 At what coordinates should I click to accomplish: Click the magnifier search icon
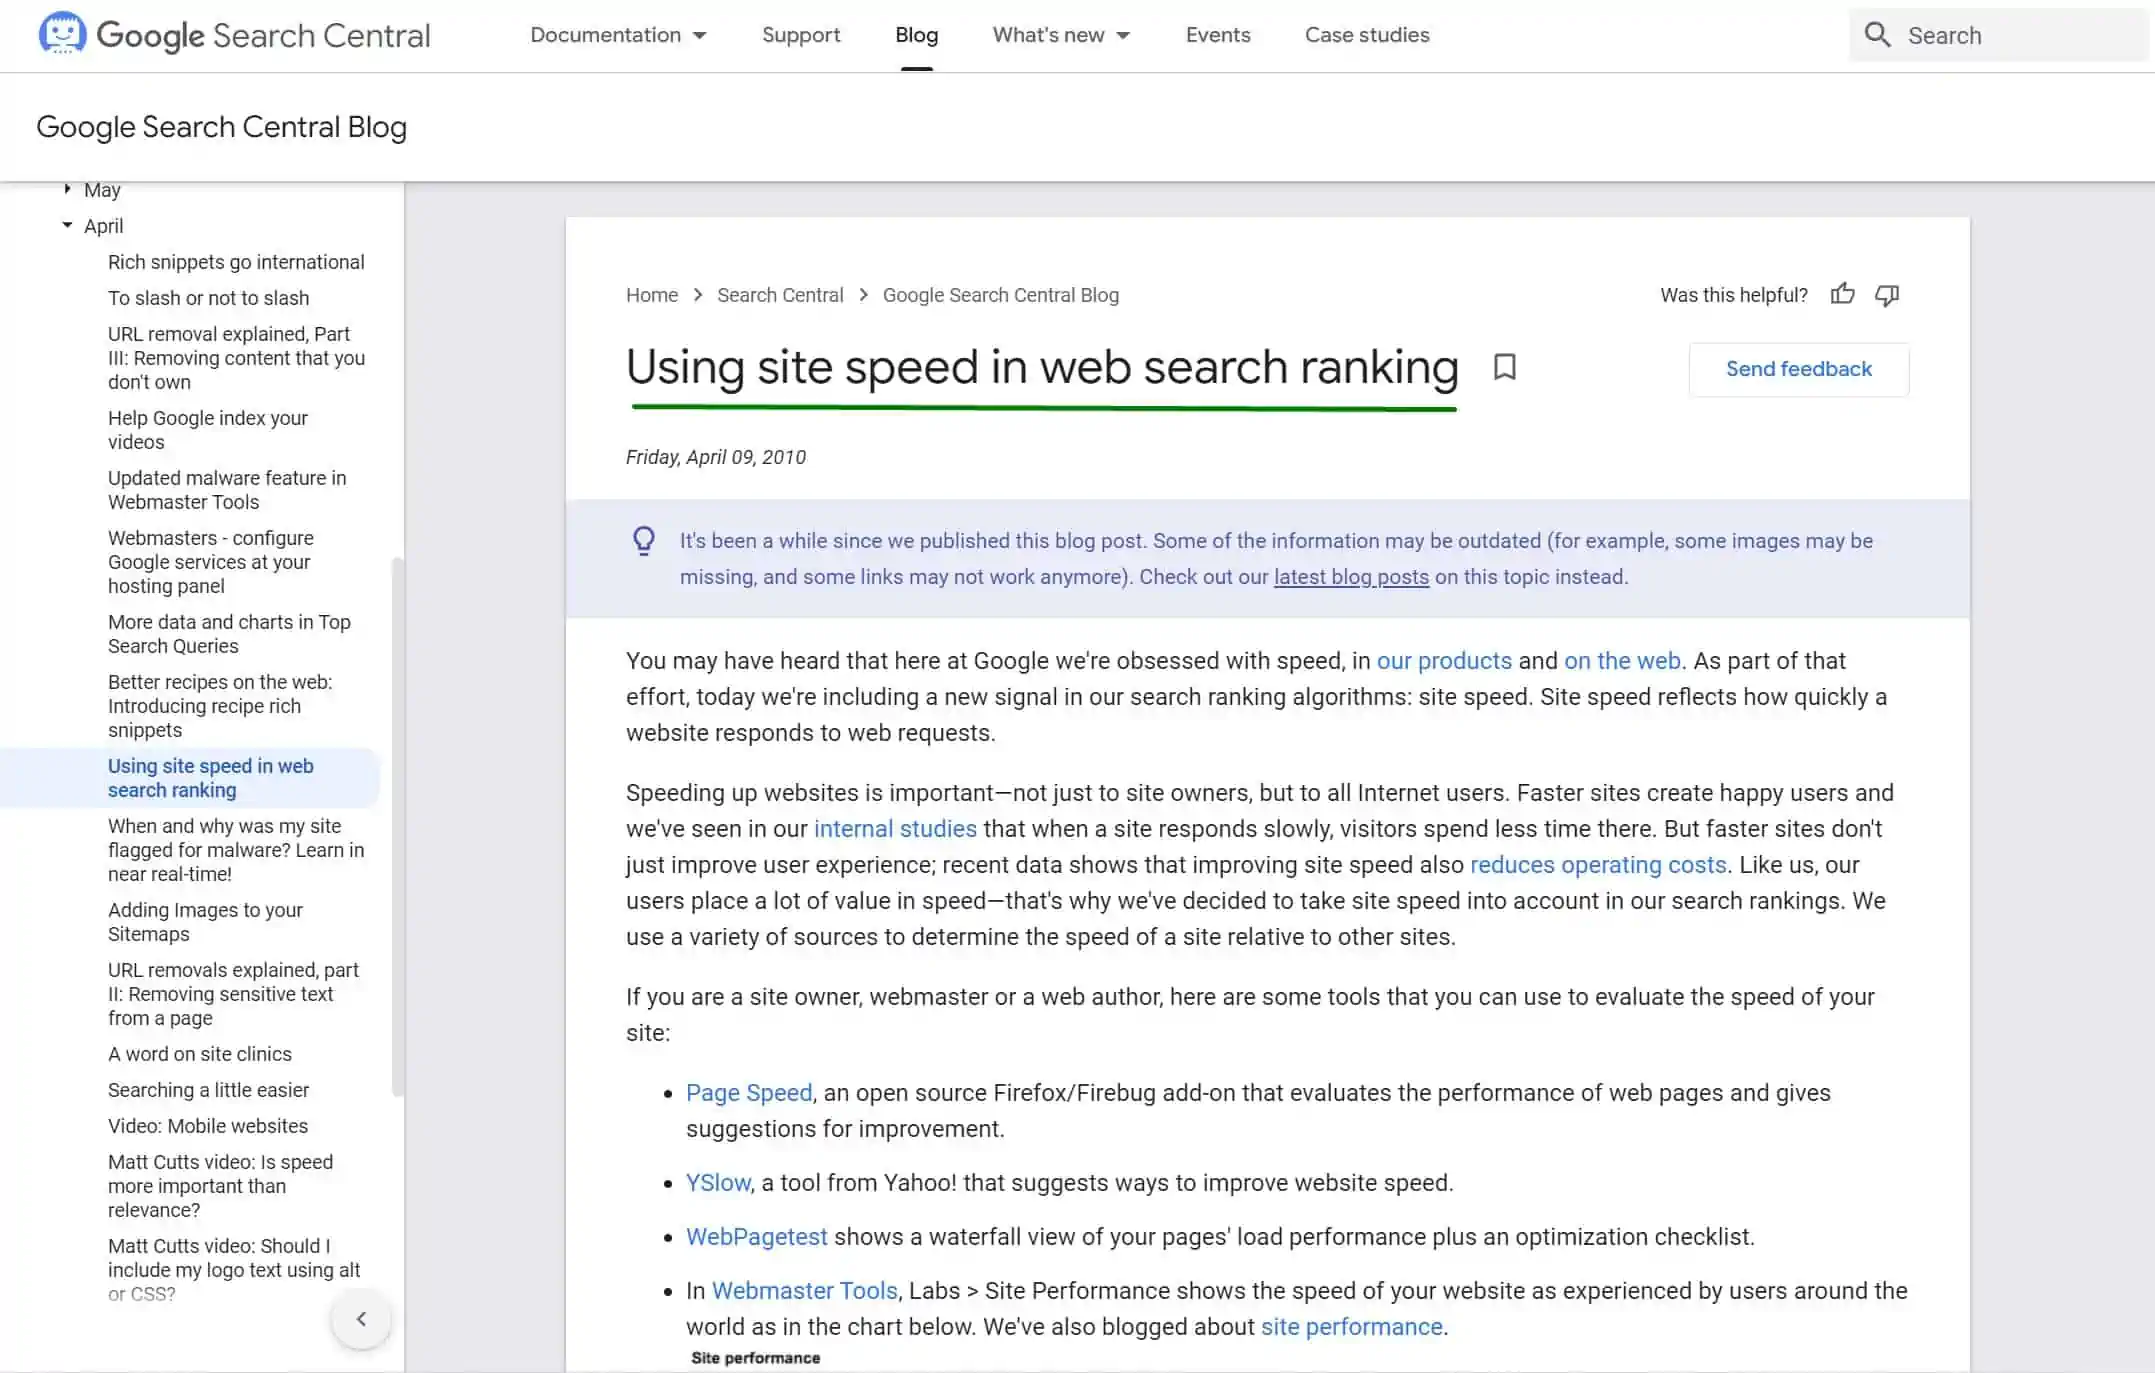pos(1877,35)
